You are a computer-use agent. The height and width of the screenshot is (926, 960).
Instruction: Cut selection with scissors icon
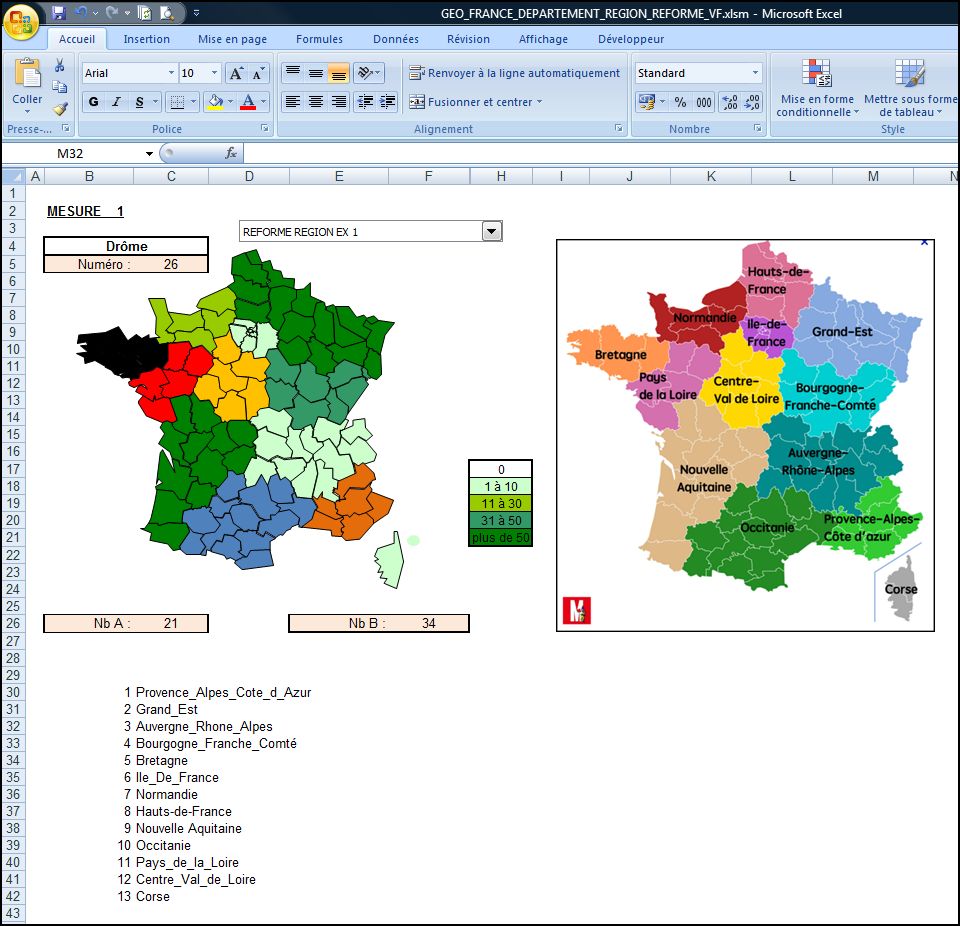pos(59,66)
